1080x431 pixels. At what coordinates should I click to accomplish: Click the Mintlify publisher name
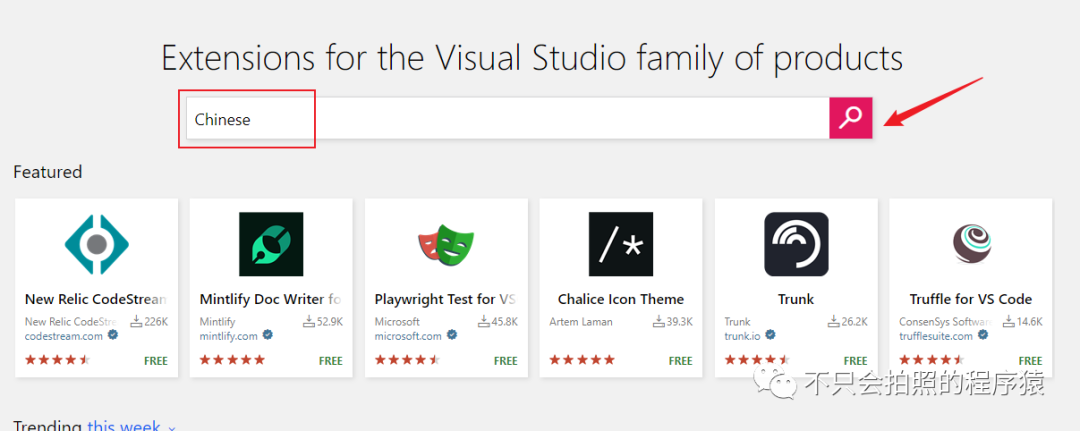click(x=217, y=322)
